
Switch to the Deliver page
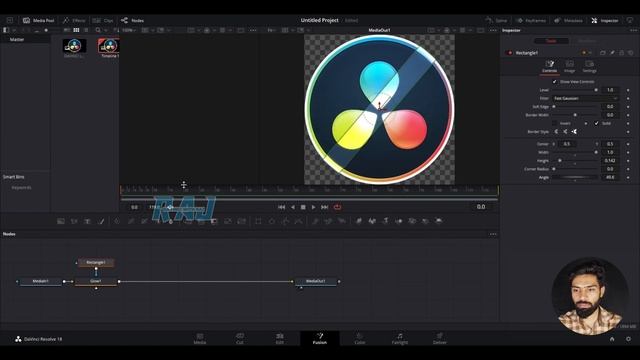tap(440, 338)
